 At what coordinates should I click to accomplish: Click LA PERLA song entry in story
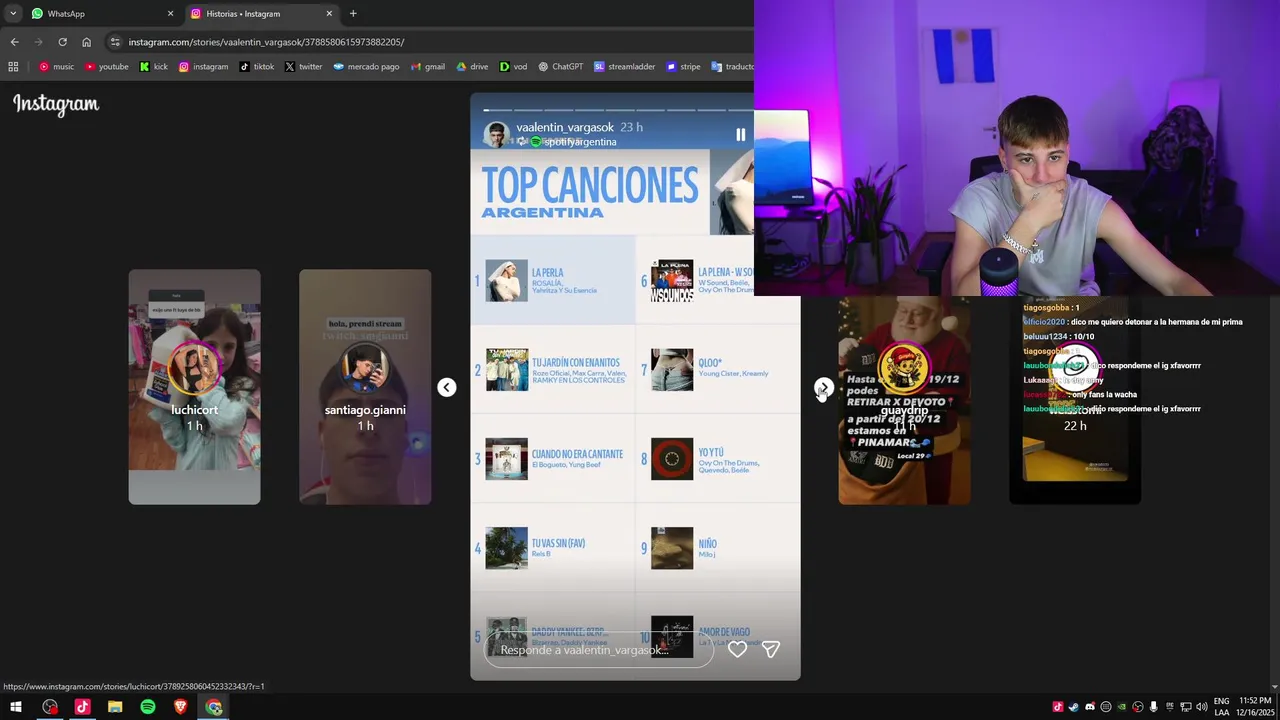click(553, 280)
